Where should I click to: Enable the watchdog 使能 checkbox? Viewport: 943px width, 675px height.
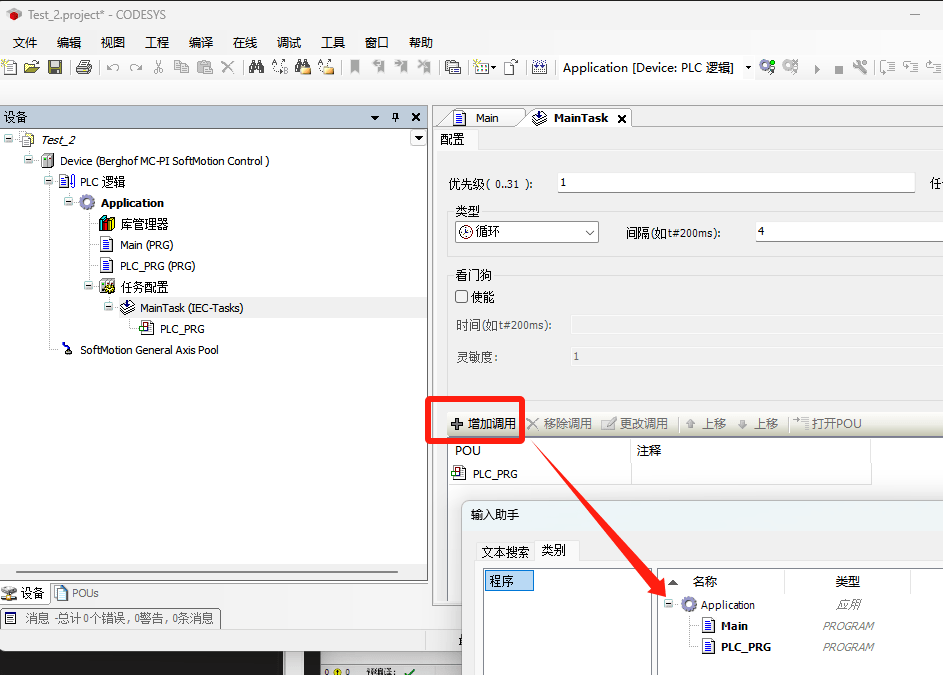point(462,297)
